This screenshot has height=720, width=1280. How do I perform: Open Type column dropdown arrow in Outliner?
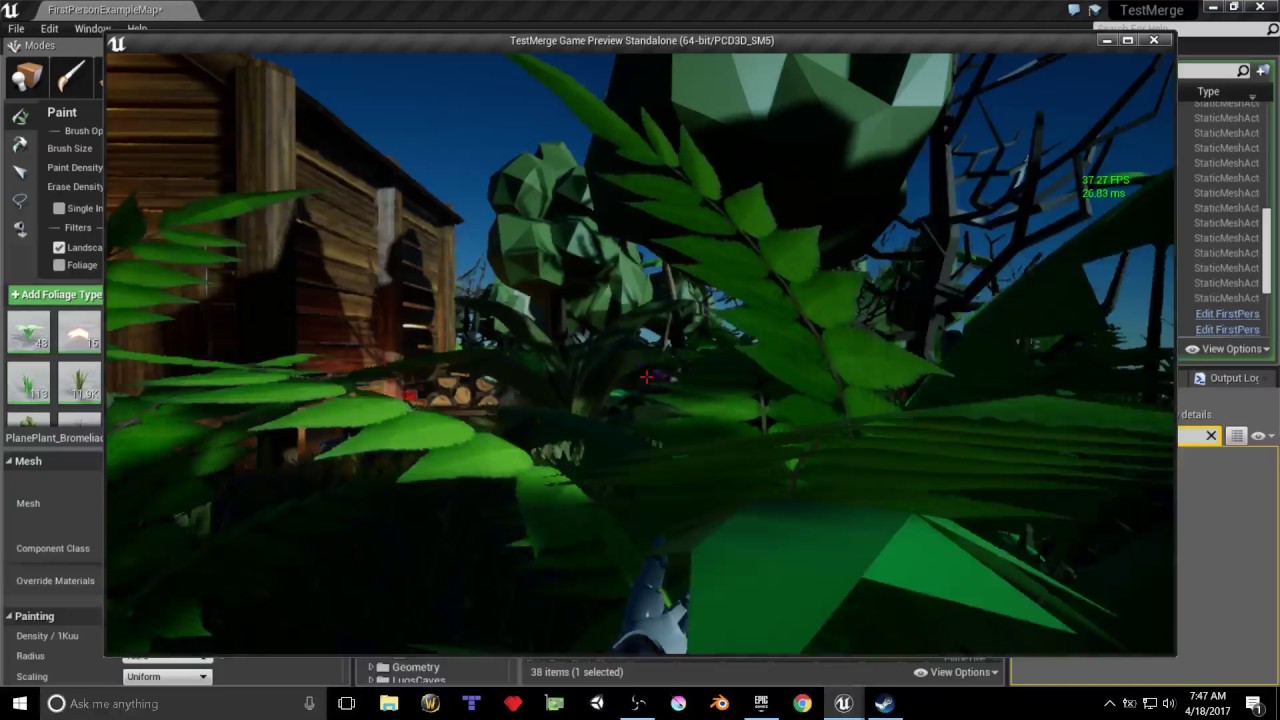tap(1252, 96)
